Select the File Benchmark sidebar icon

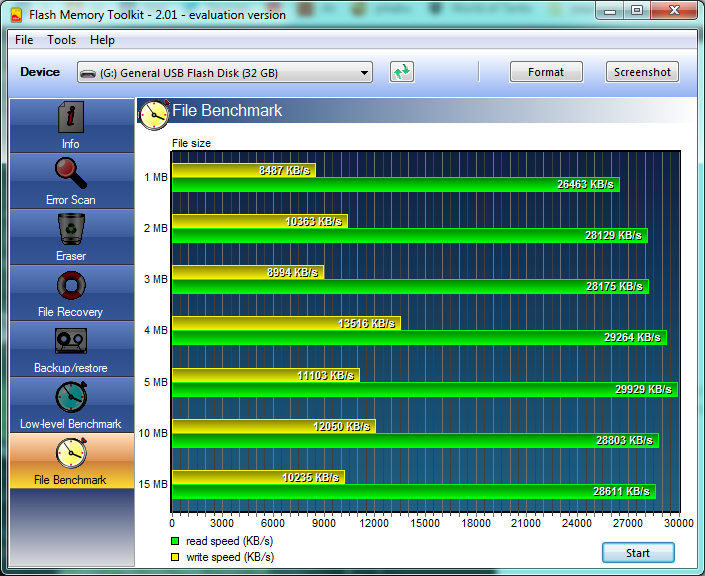pos(70,454)
